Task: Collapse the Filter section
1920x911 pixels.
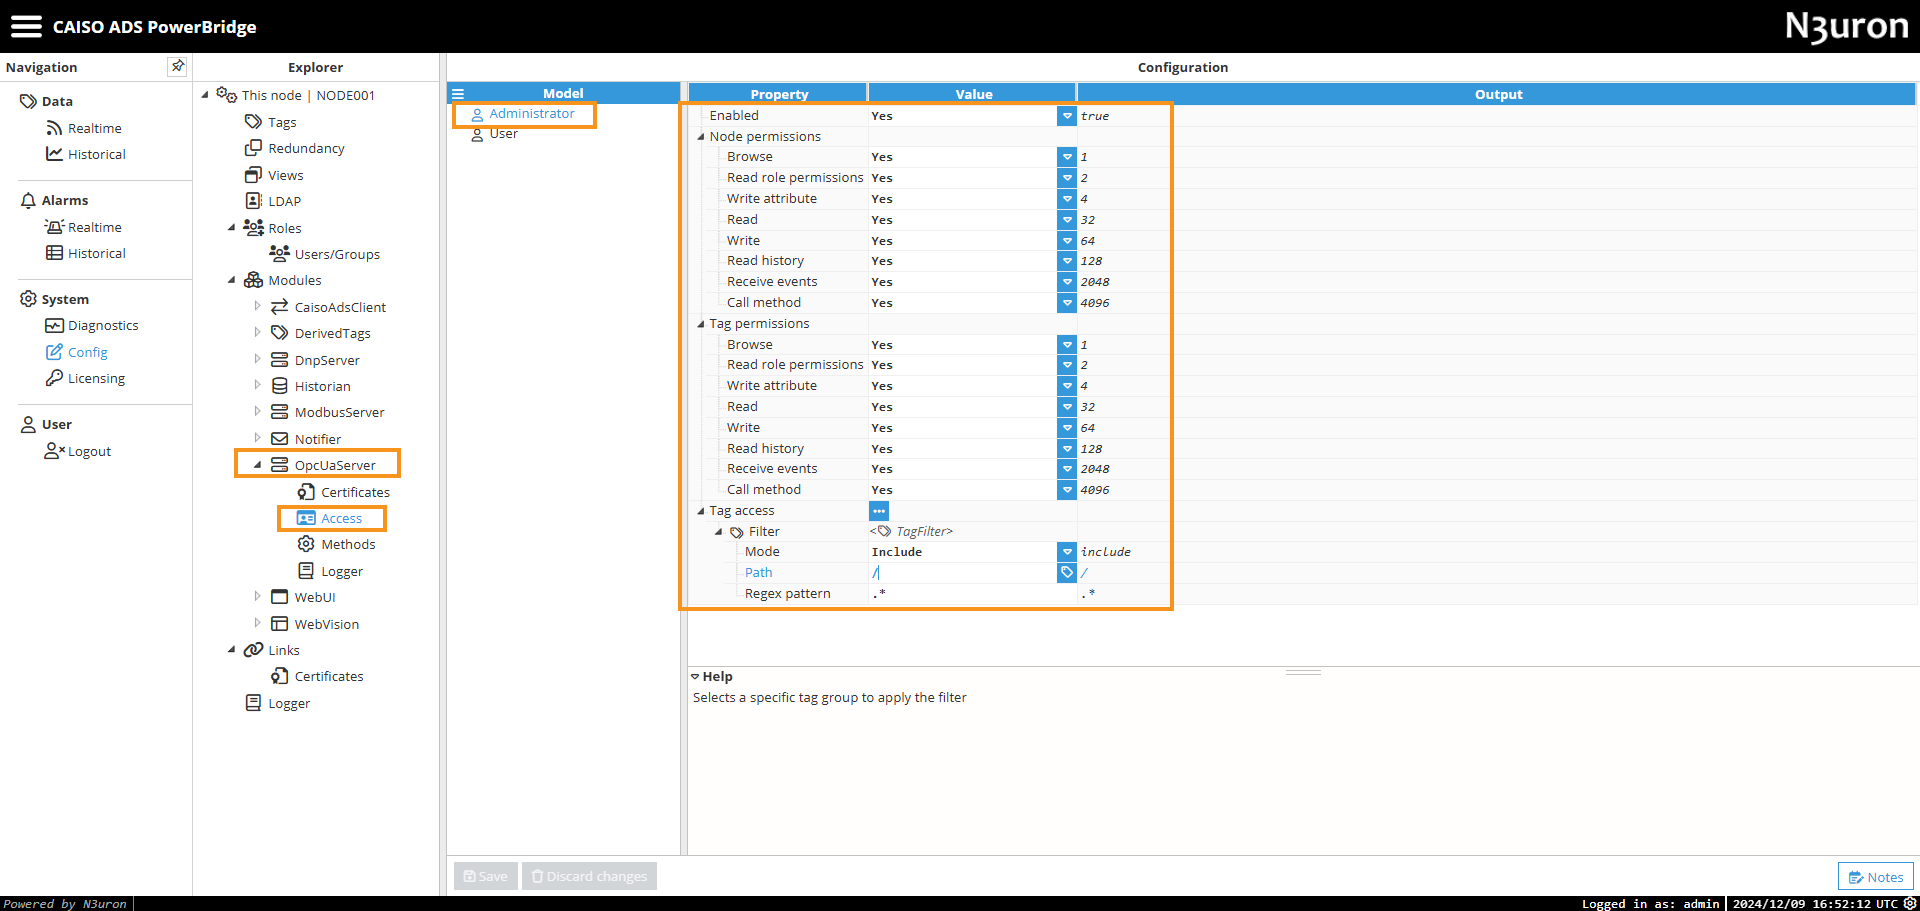Action: pos(719,532)
